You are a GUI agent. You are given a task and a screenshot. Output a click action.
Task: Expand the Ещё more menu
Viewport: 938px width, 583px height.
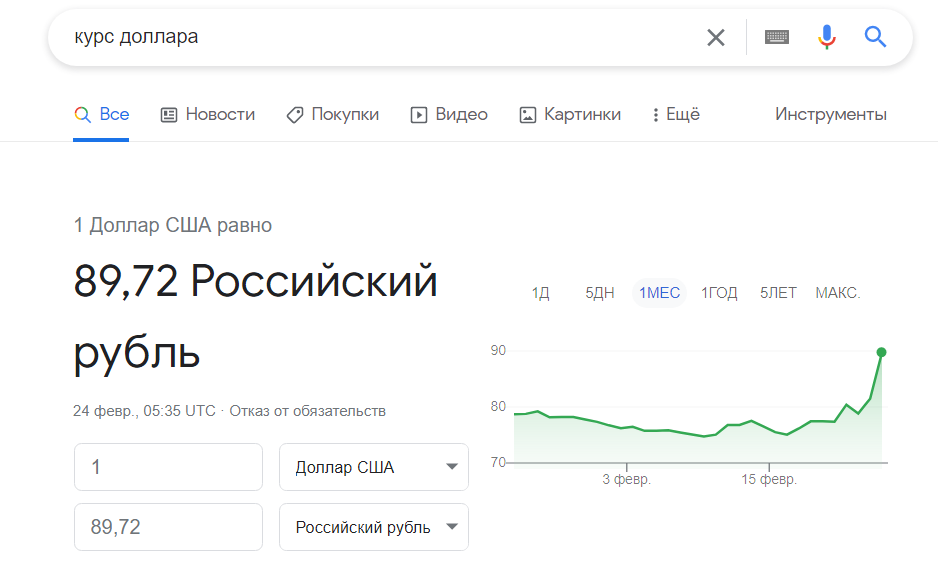point(675,115)
